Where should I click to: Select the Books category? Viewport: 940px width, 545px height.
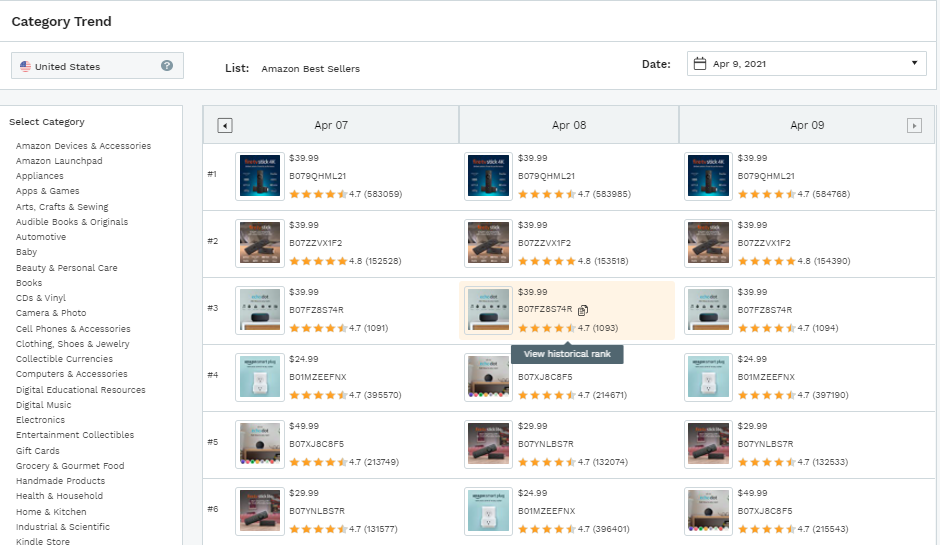pos(29,282)
